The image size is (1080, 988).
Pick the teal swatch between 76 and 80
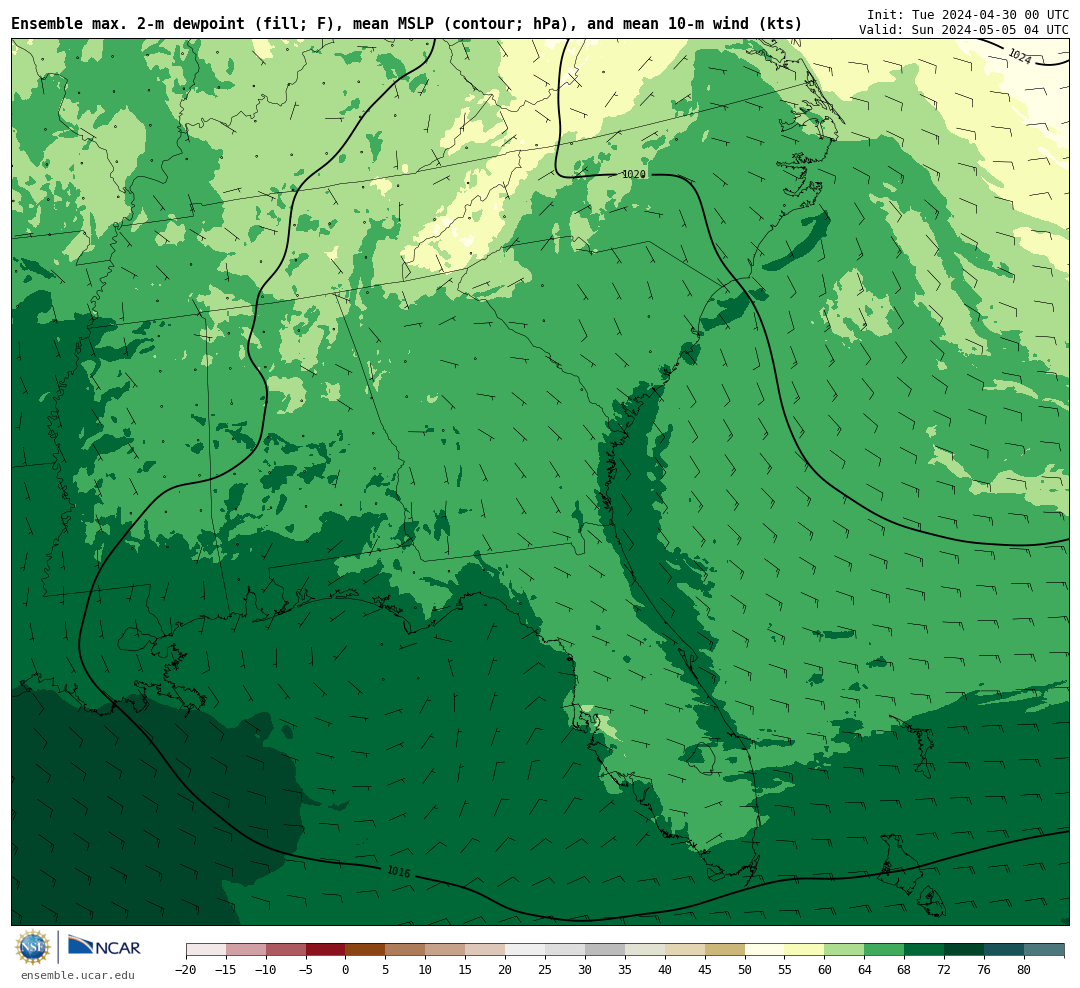click(1004, 950)
